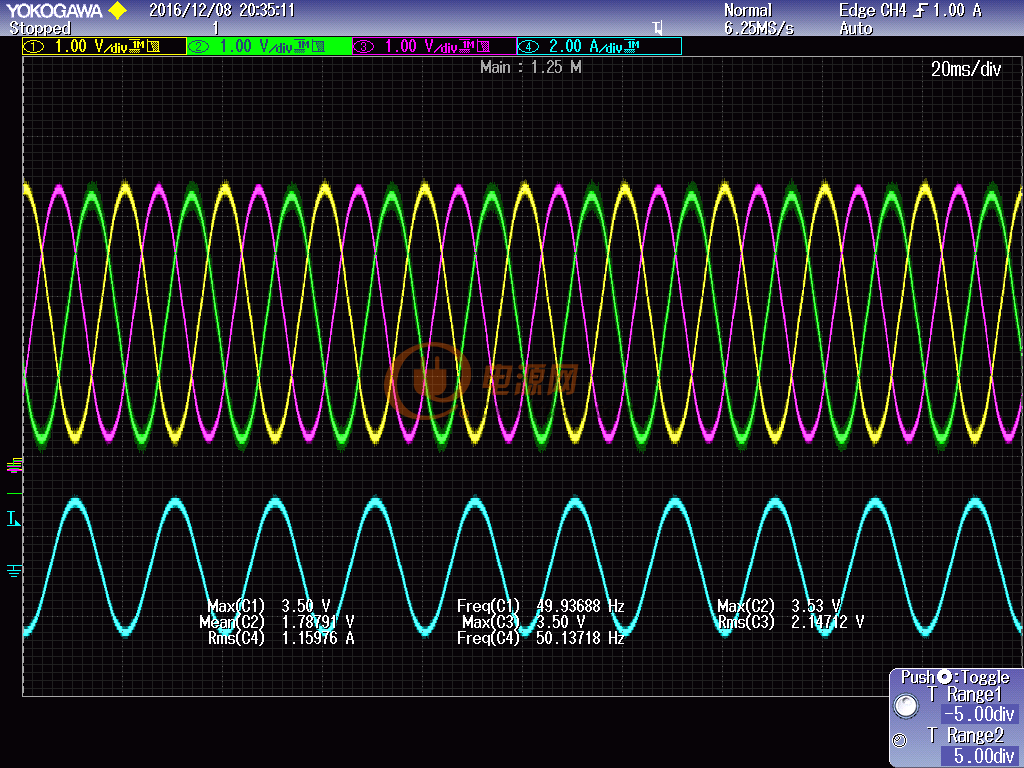
Task: Select the cyan trigger level marker T
Action: pos(13,519)
